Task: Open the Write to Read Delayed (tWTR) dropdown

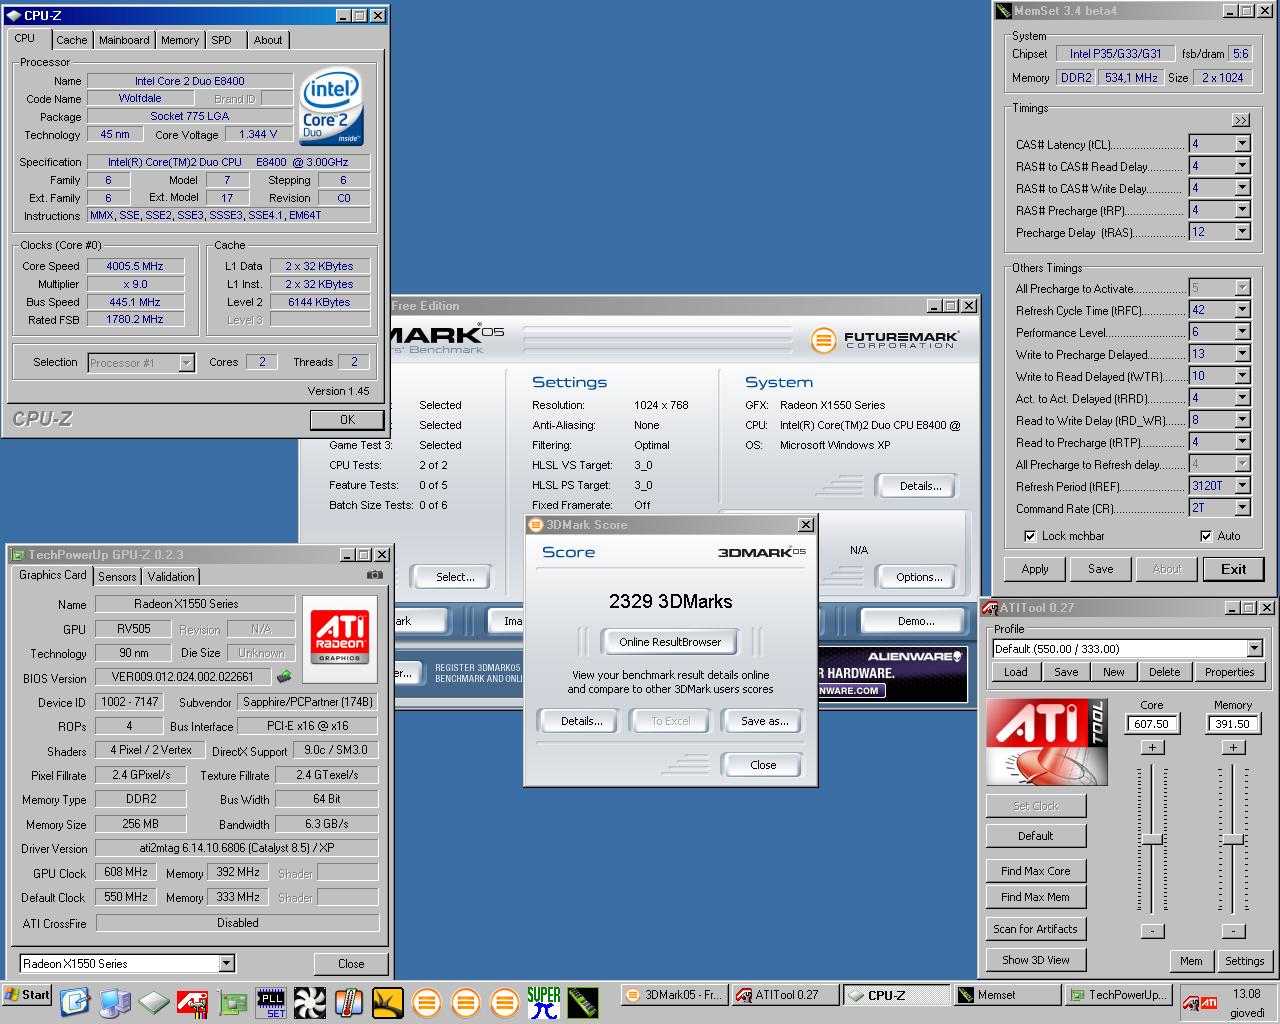Action: point(1242,376)
